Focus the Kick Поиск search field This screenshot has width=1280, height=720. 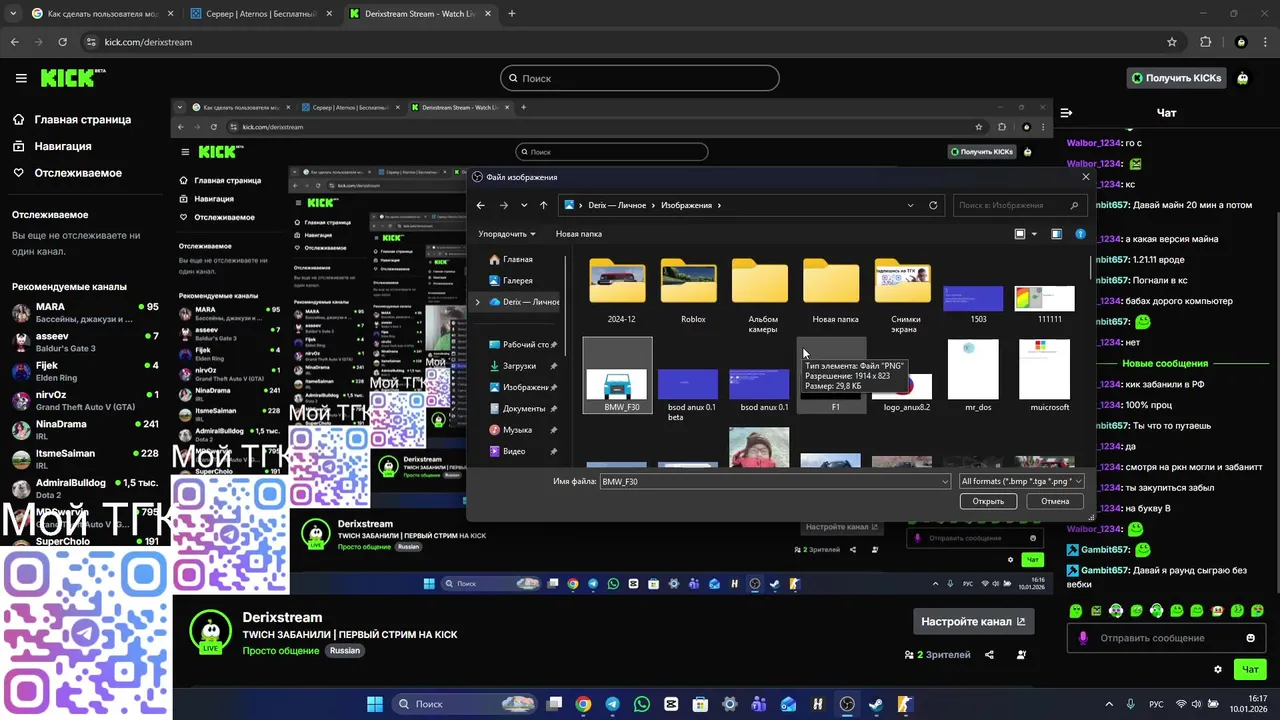click(639, 78)
